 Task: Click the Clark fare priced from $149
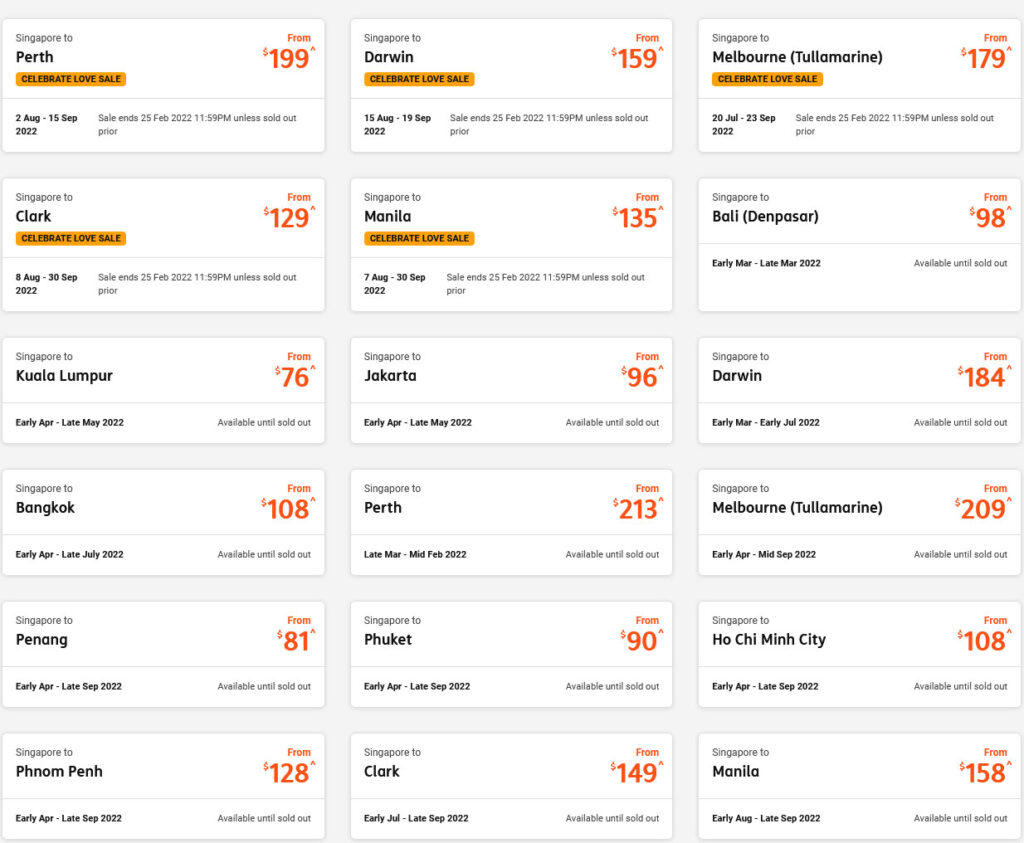511,772
